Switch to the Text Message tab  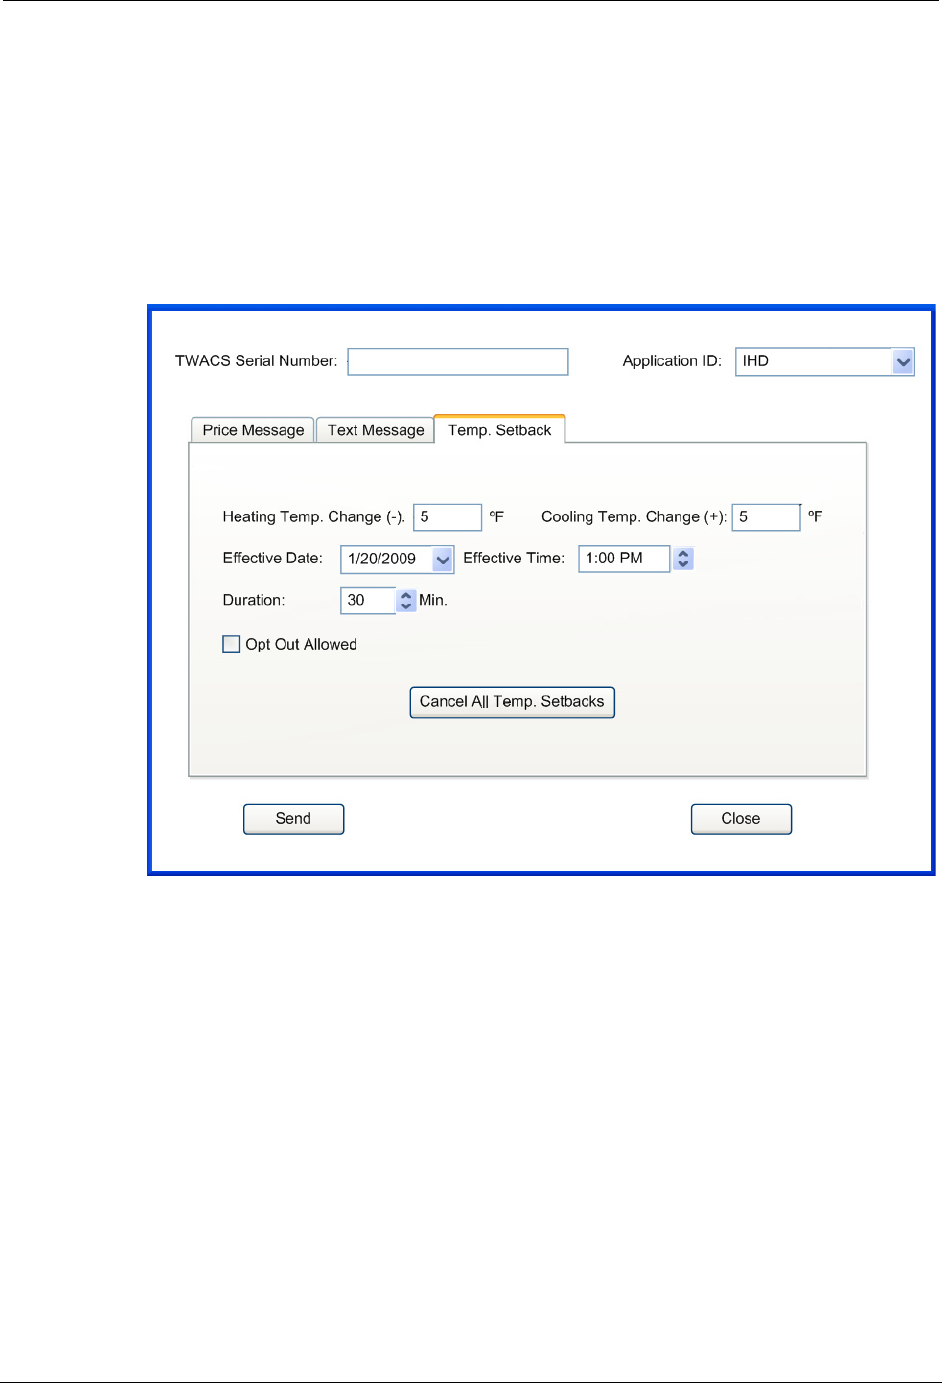click(x=376, y=430)
